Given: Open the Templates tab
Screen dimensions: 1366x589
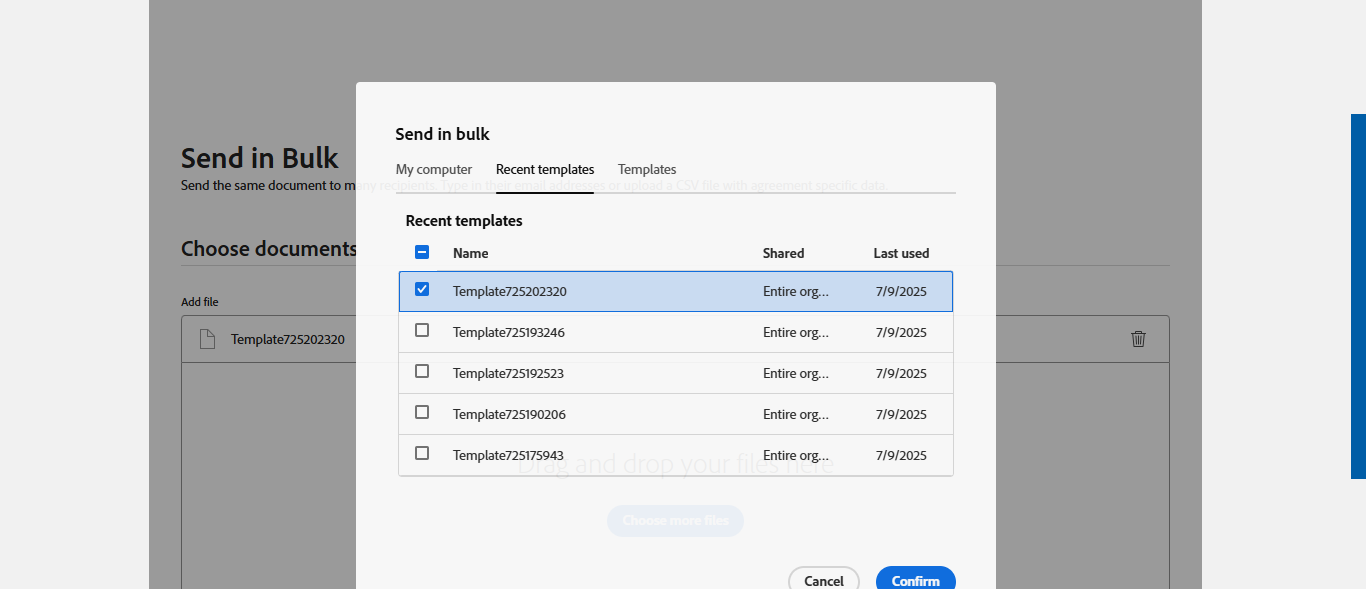Looking at the screenshot, I should 647,170.
